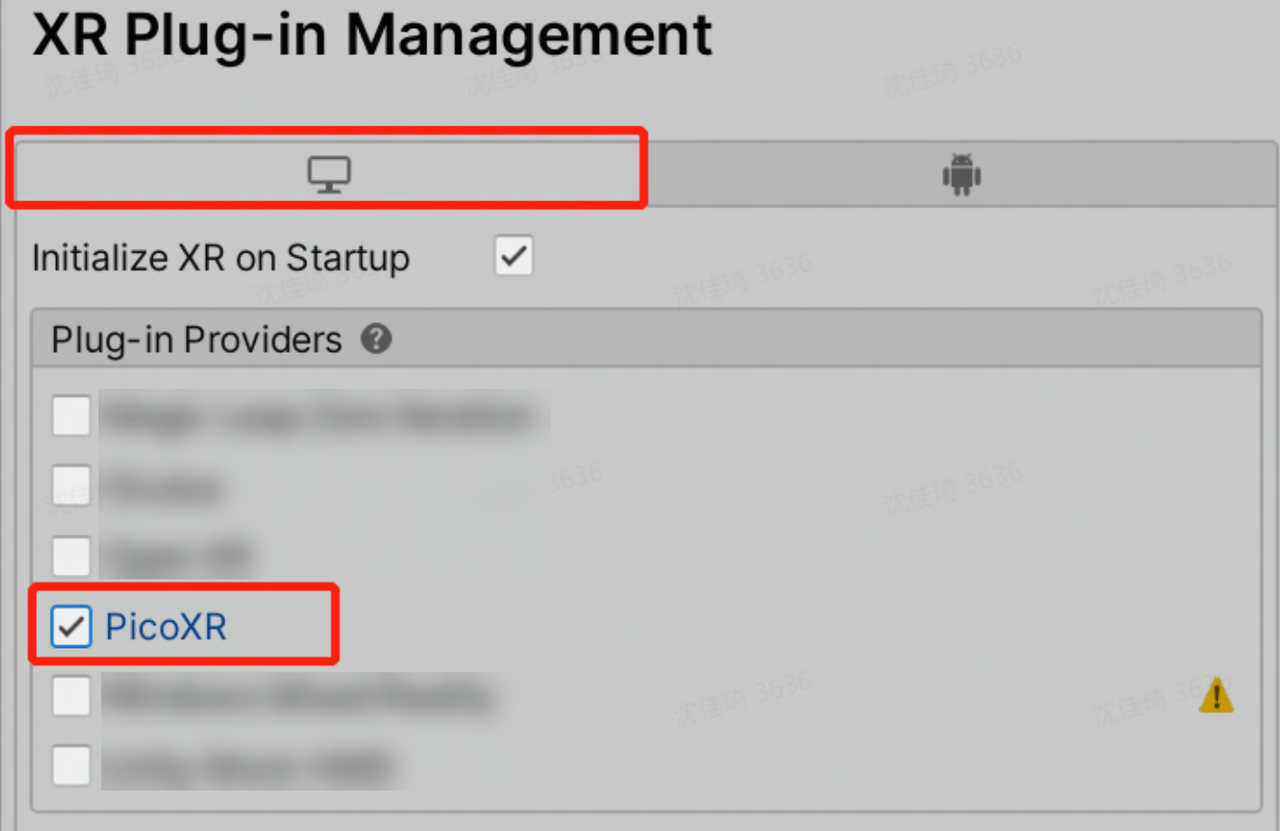Viewport: 1280px width, 831px height.
Task: Toggle the Initialize XR on Startup checkbox
Action: pos(514,257)
